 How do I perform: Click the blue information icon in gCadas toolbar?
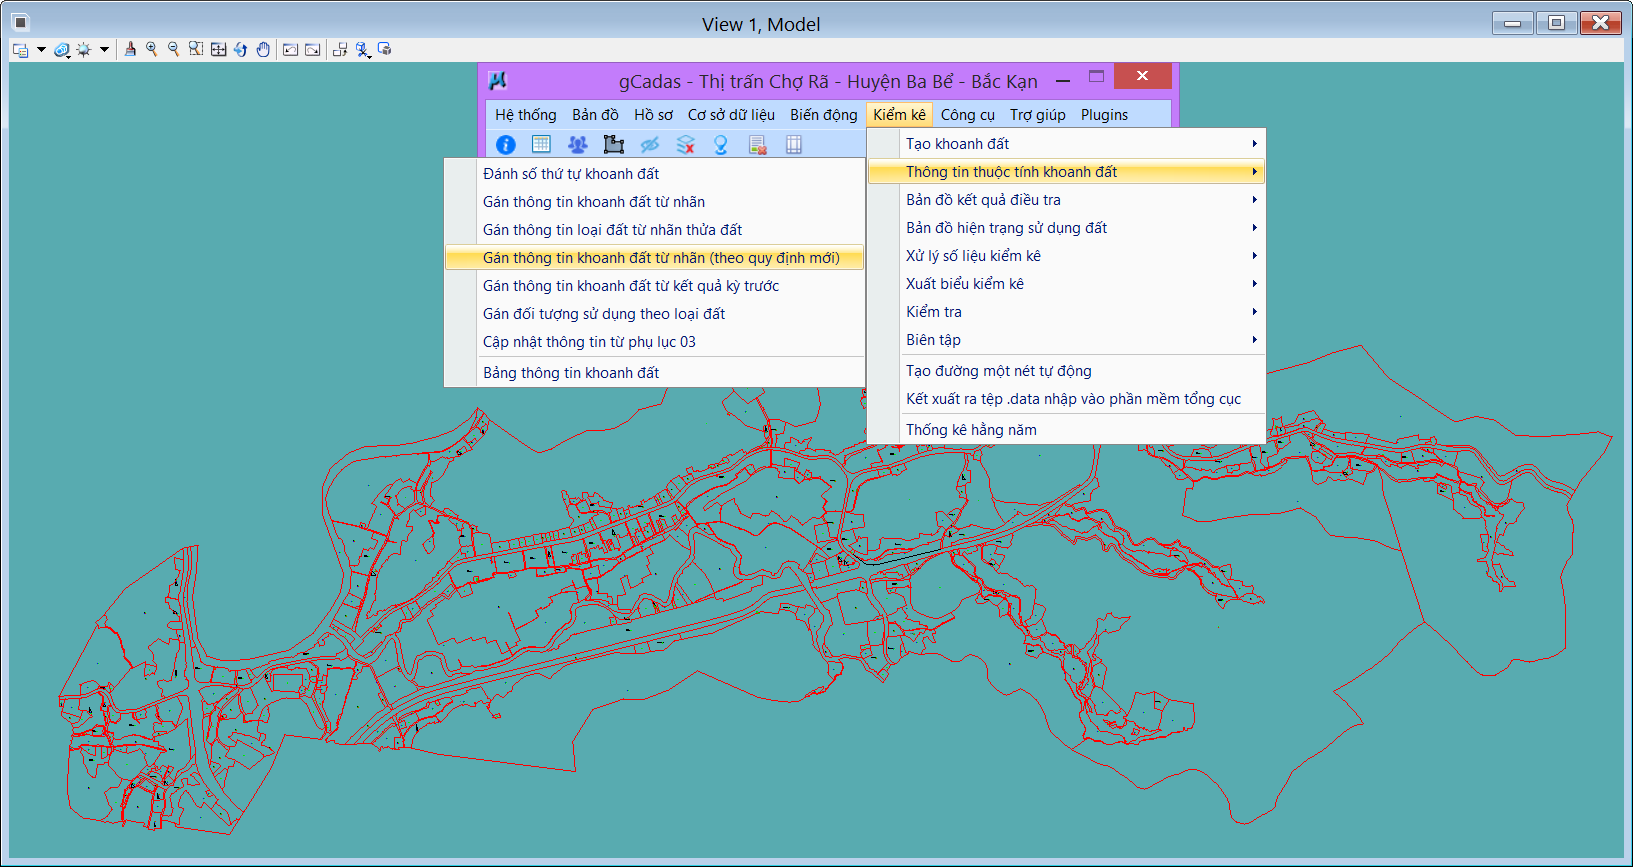[x=506, y=145]
